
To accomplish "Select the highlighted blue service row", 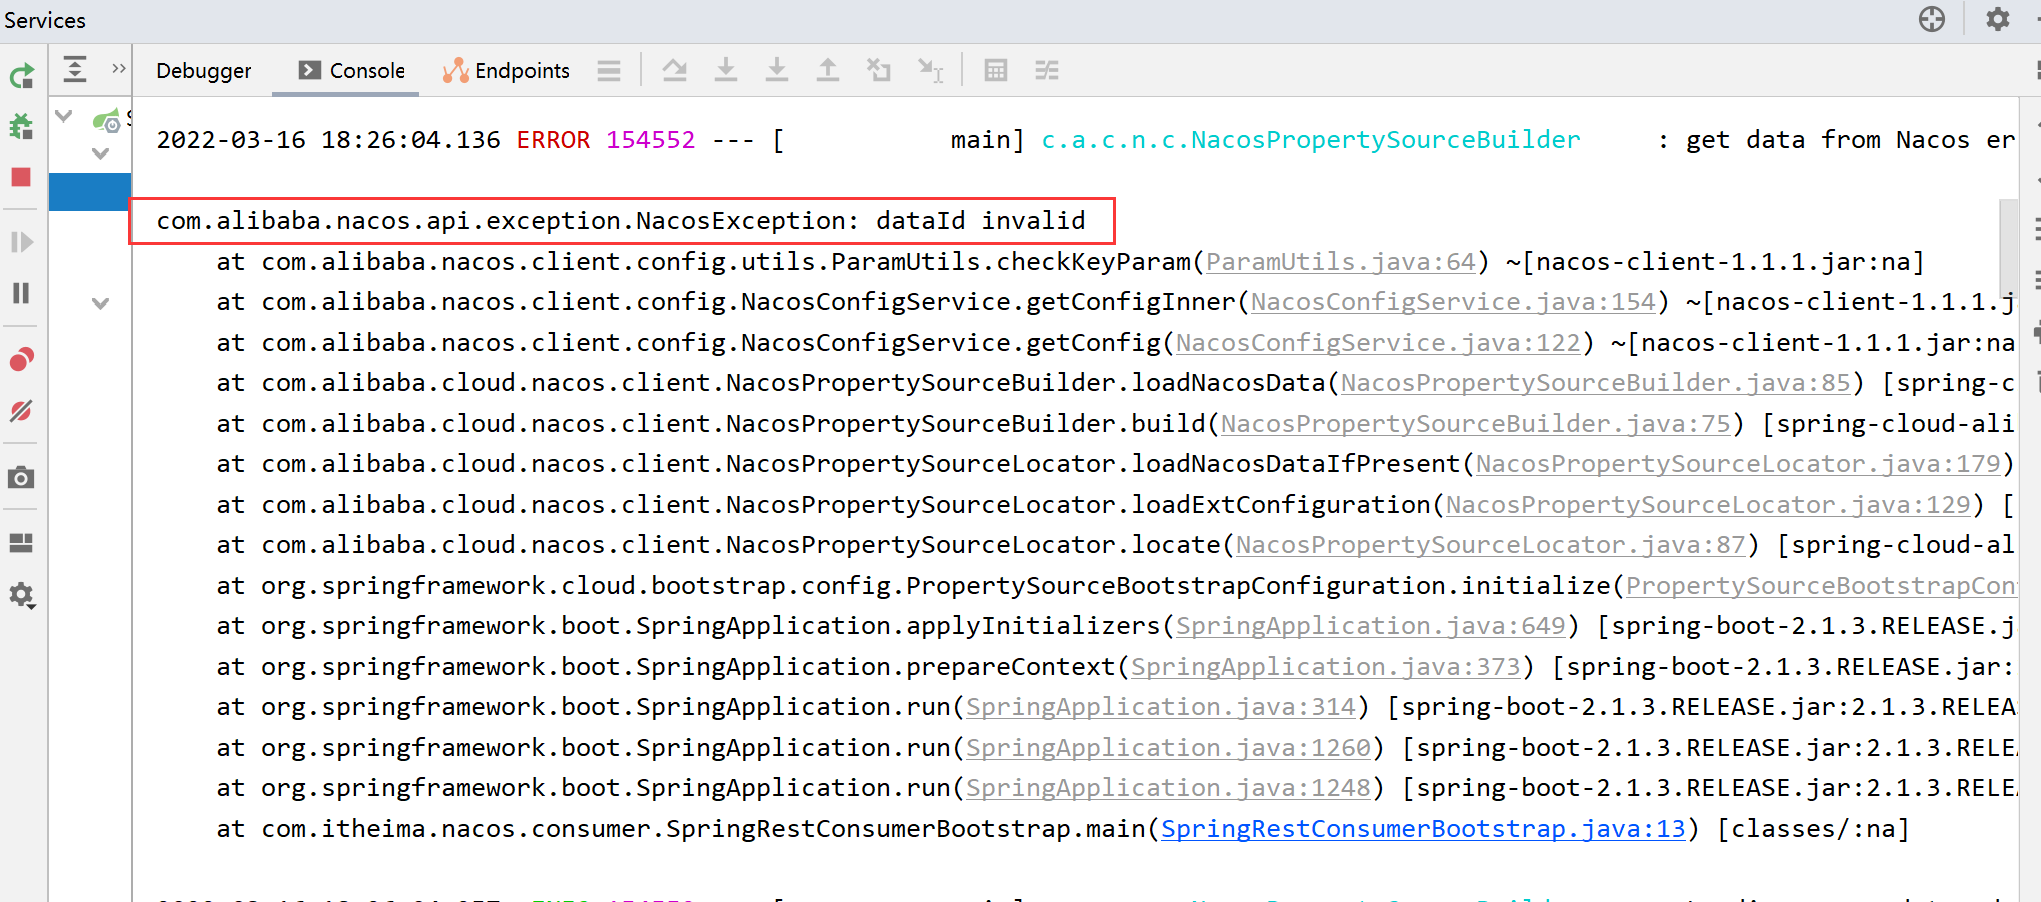I will click(x=90, y=192).
